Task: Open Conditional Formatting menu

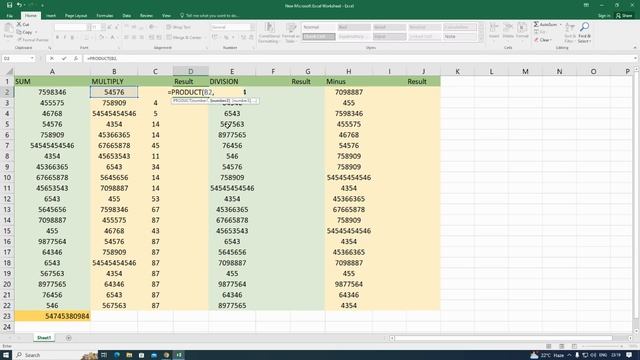Action: pos(269,33)
